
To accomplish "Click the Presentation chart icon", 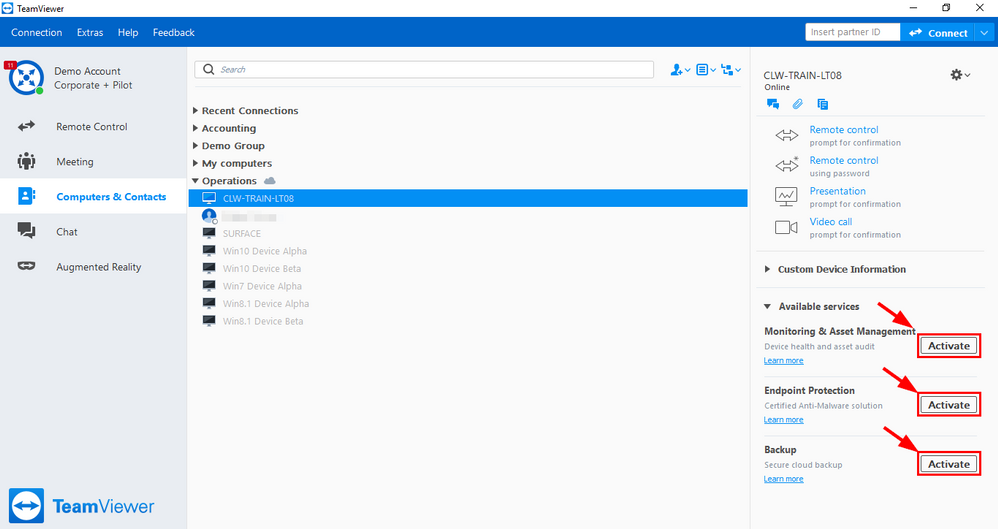I will [786, 196].
